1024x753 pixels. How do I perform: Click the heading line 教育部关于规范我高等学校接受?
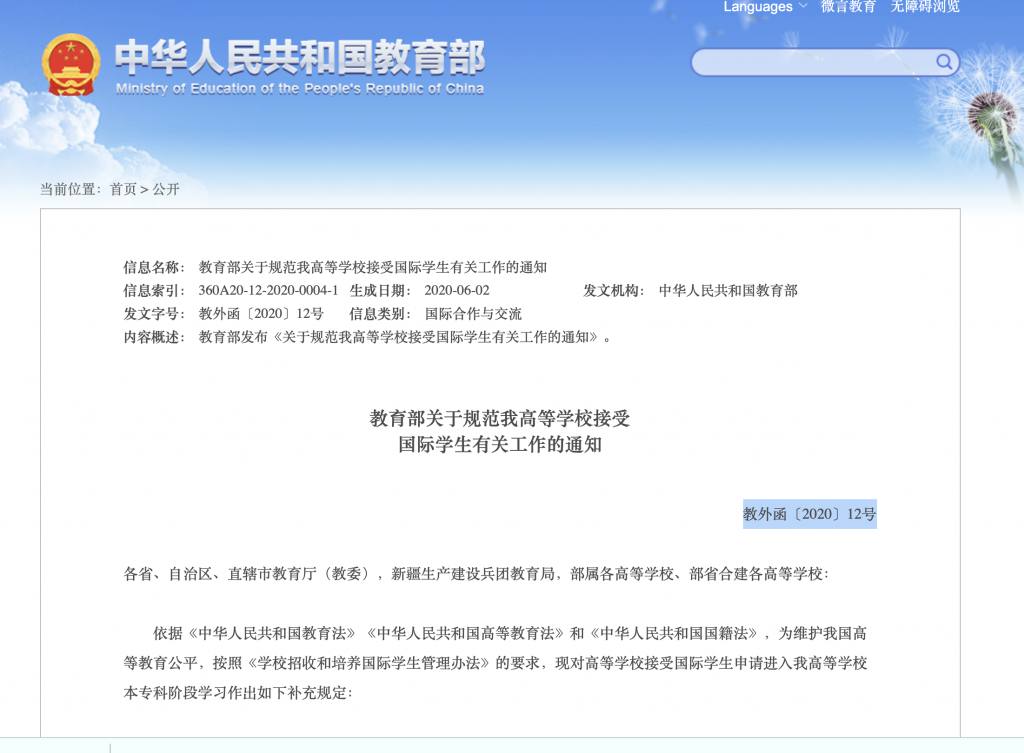click(x=500, y=419)
